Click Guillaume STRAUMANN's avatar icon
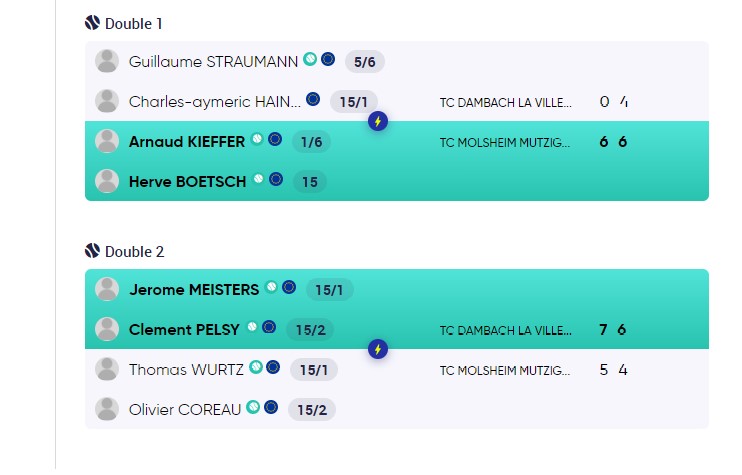The image size is (742, 475). (107, 62)
